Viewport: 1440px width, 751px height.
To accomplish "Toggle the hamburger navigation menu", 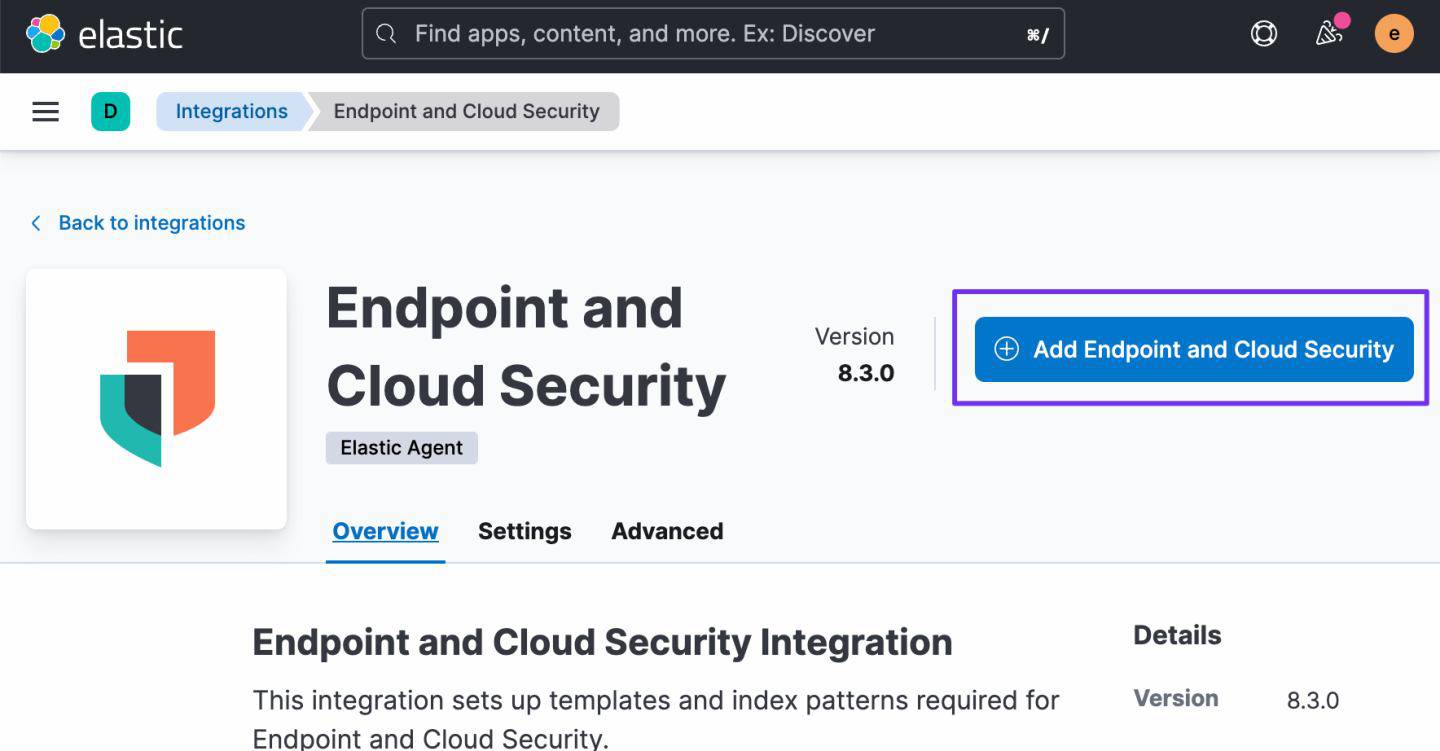I will click(x=46, y=111).
